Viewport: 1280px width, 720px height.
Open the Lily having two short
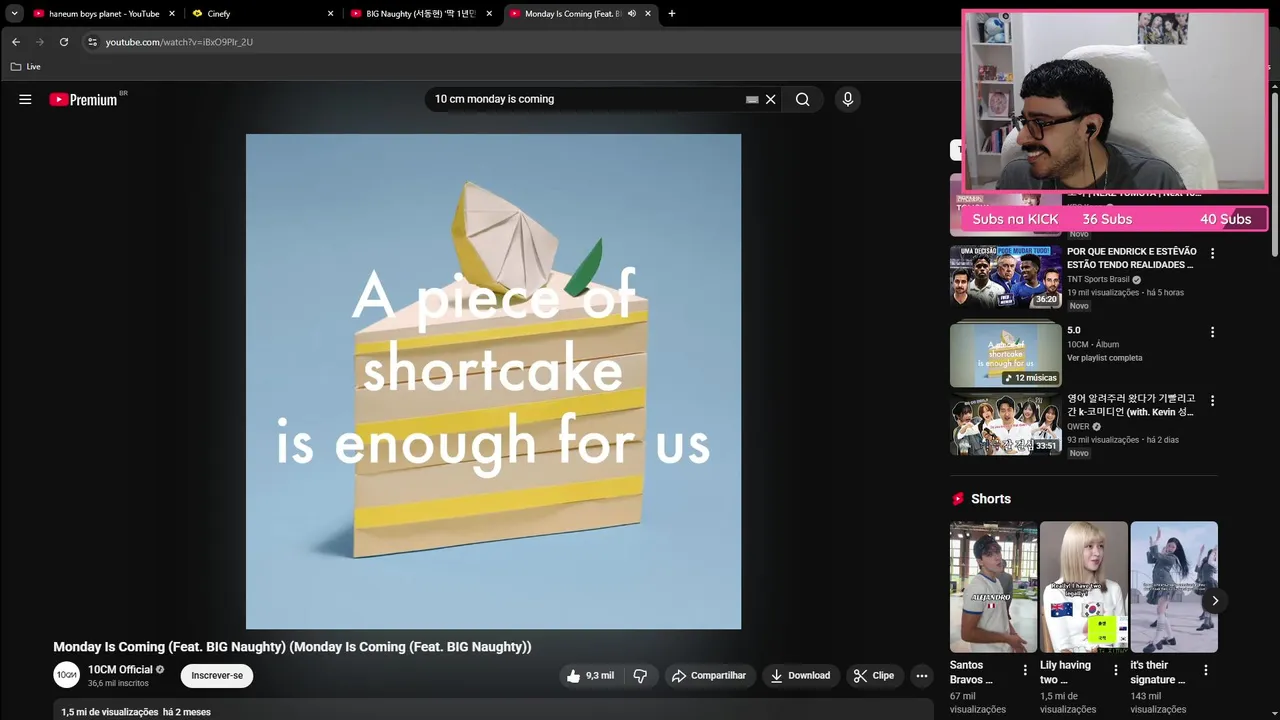click(1084, 587)
